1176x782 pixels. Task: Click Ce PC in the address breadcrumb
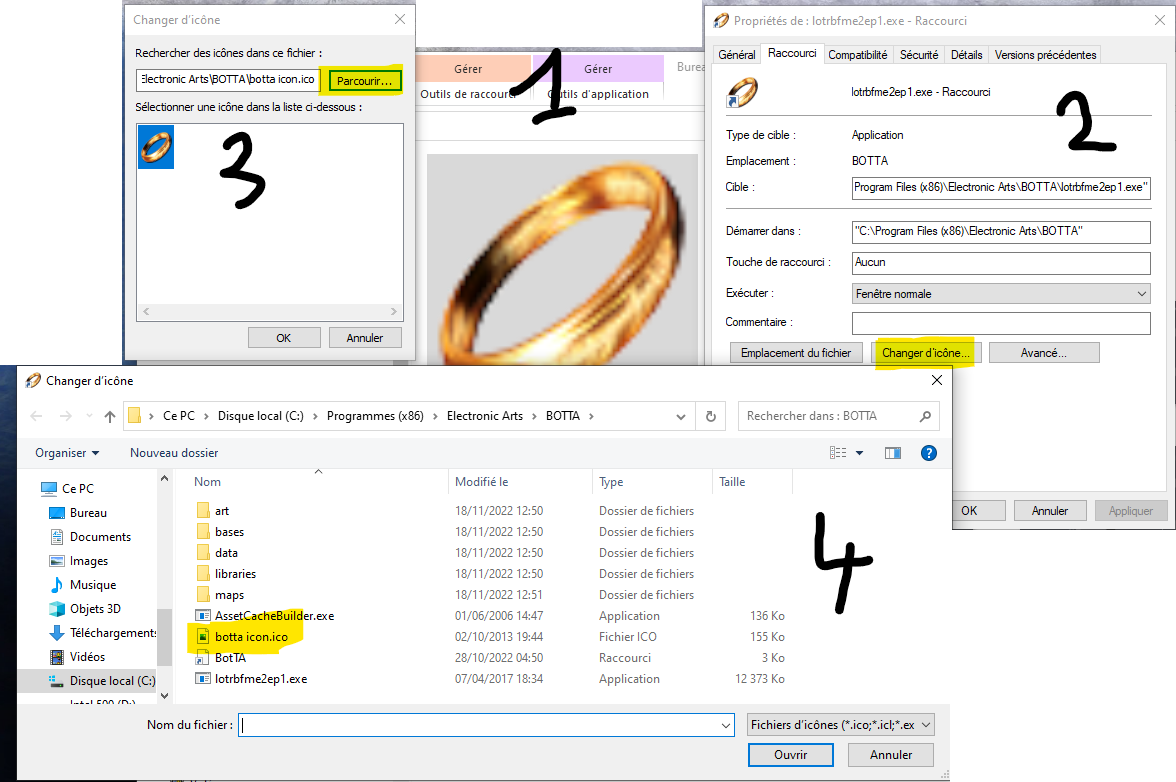pyautogui.click(x=178, y=416)
